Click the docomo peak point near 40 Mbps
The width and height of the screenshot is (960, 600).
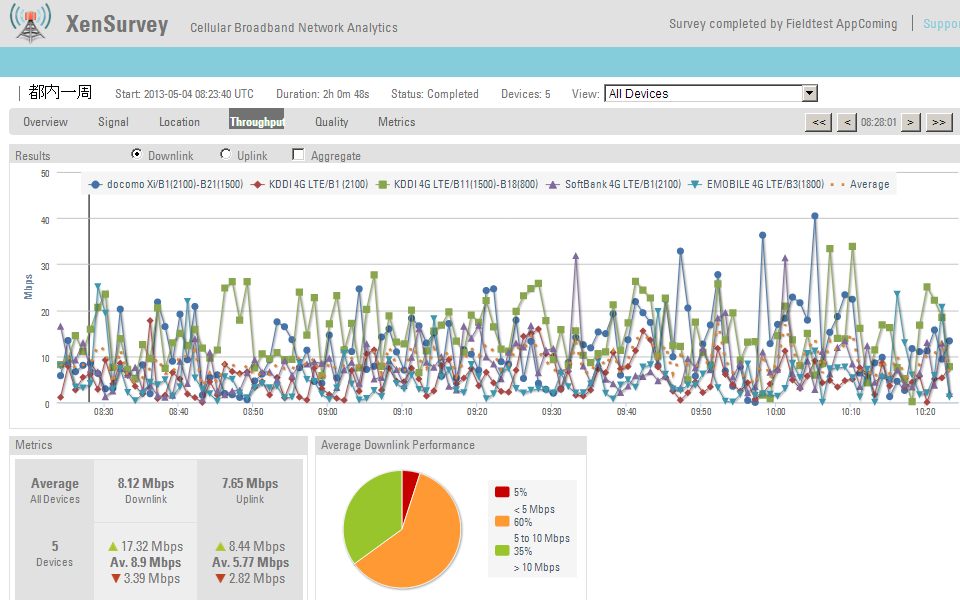tap(814, 216)
